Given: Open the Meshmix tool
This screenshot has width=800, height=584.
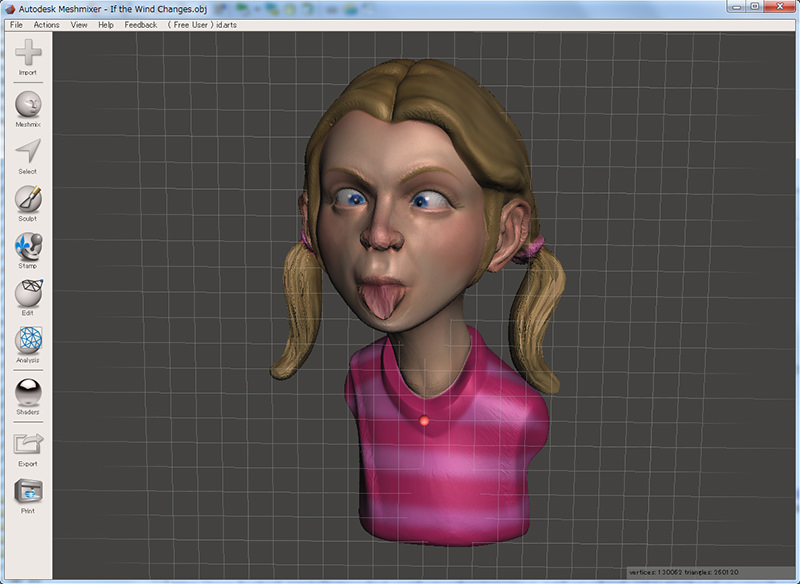Looking at the screenshot, I should click(x=28, y=105).
